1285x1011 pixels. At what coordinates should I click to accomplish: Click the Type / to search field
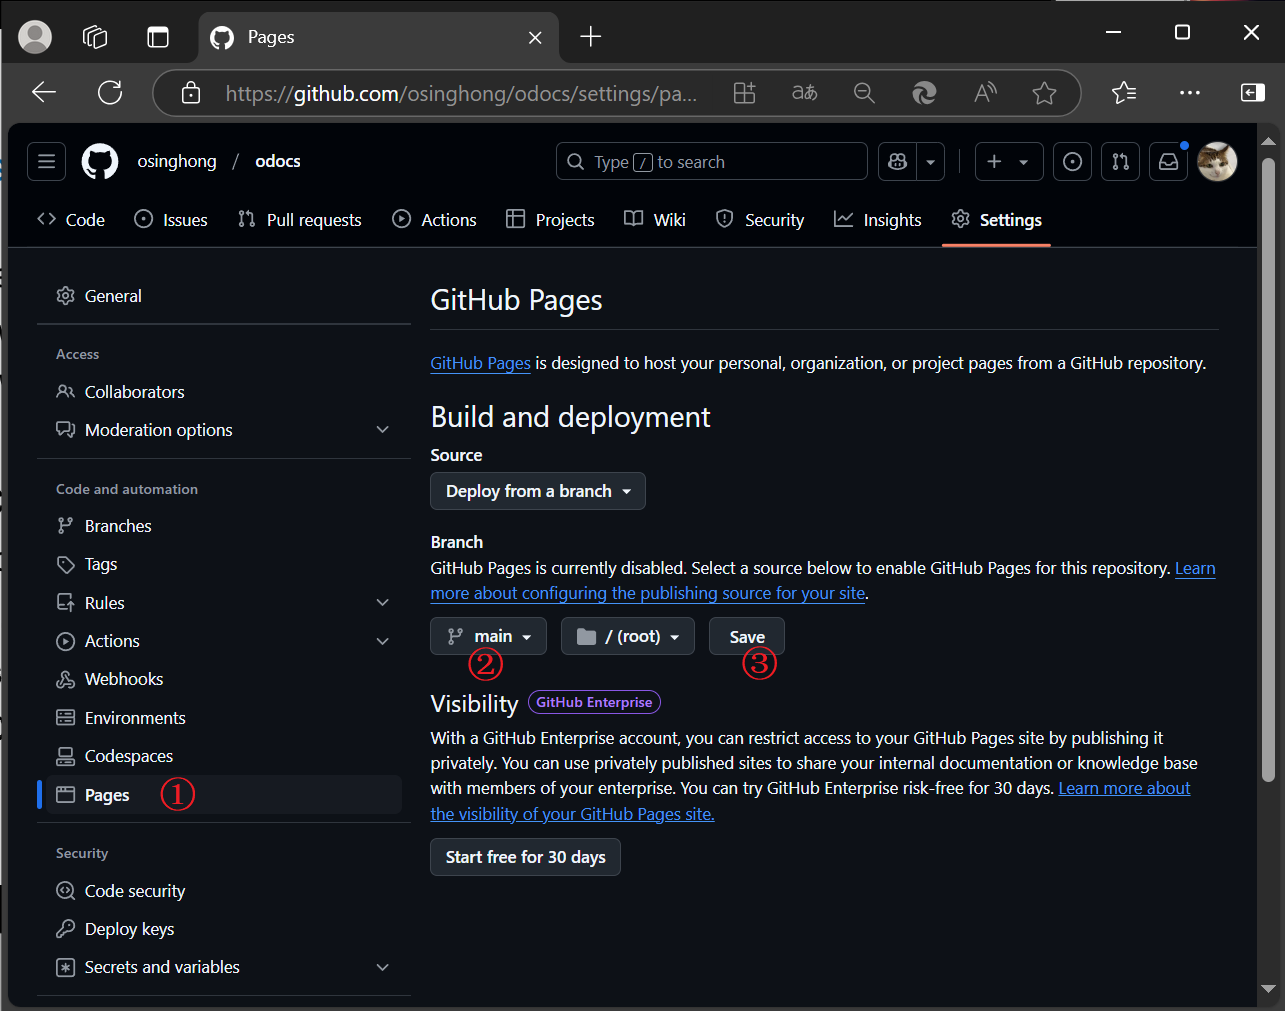711,161
